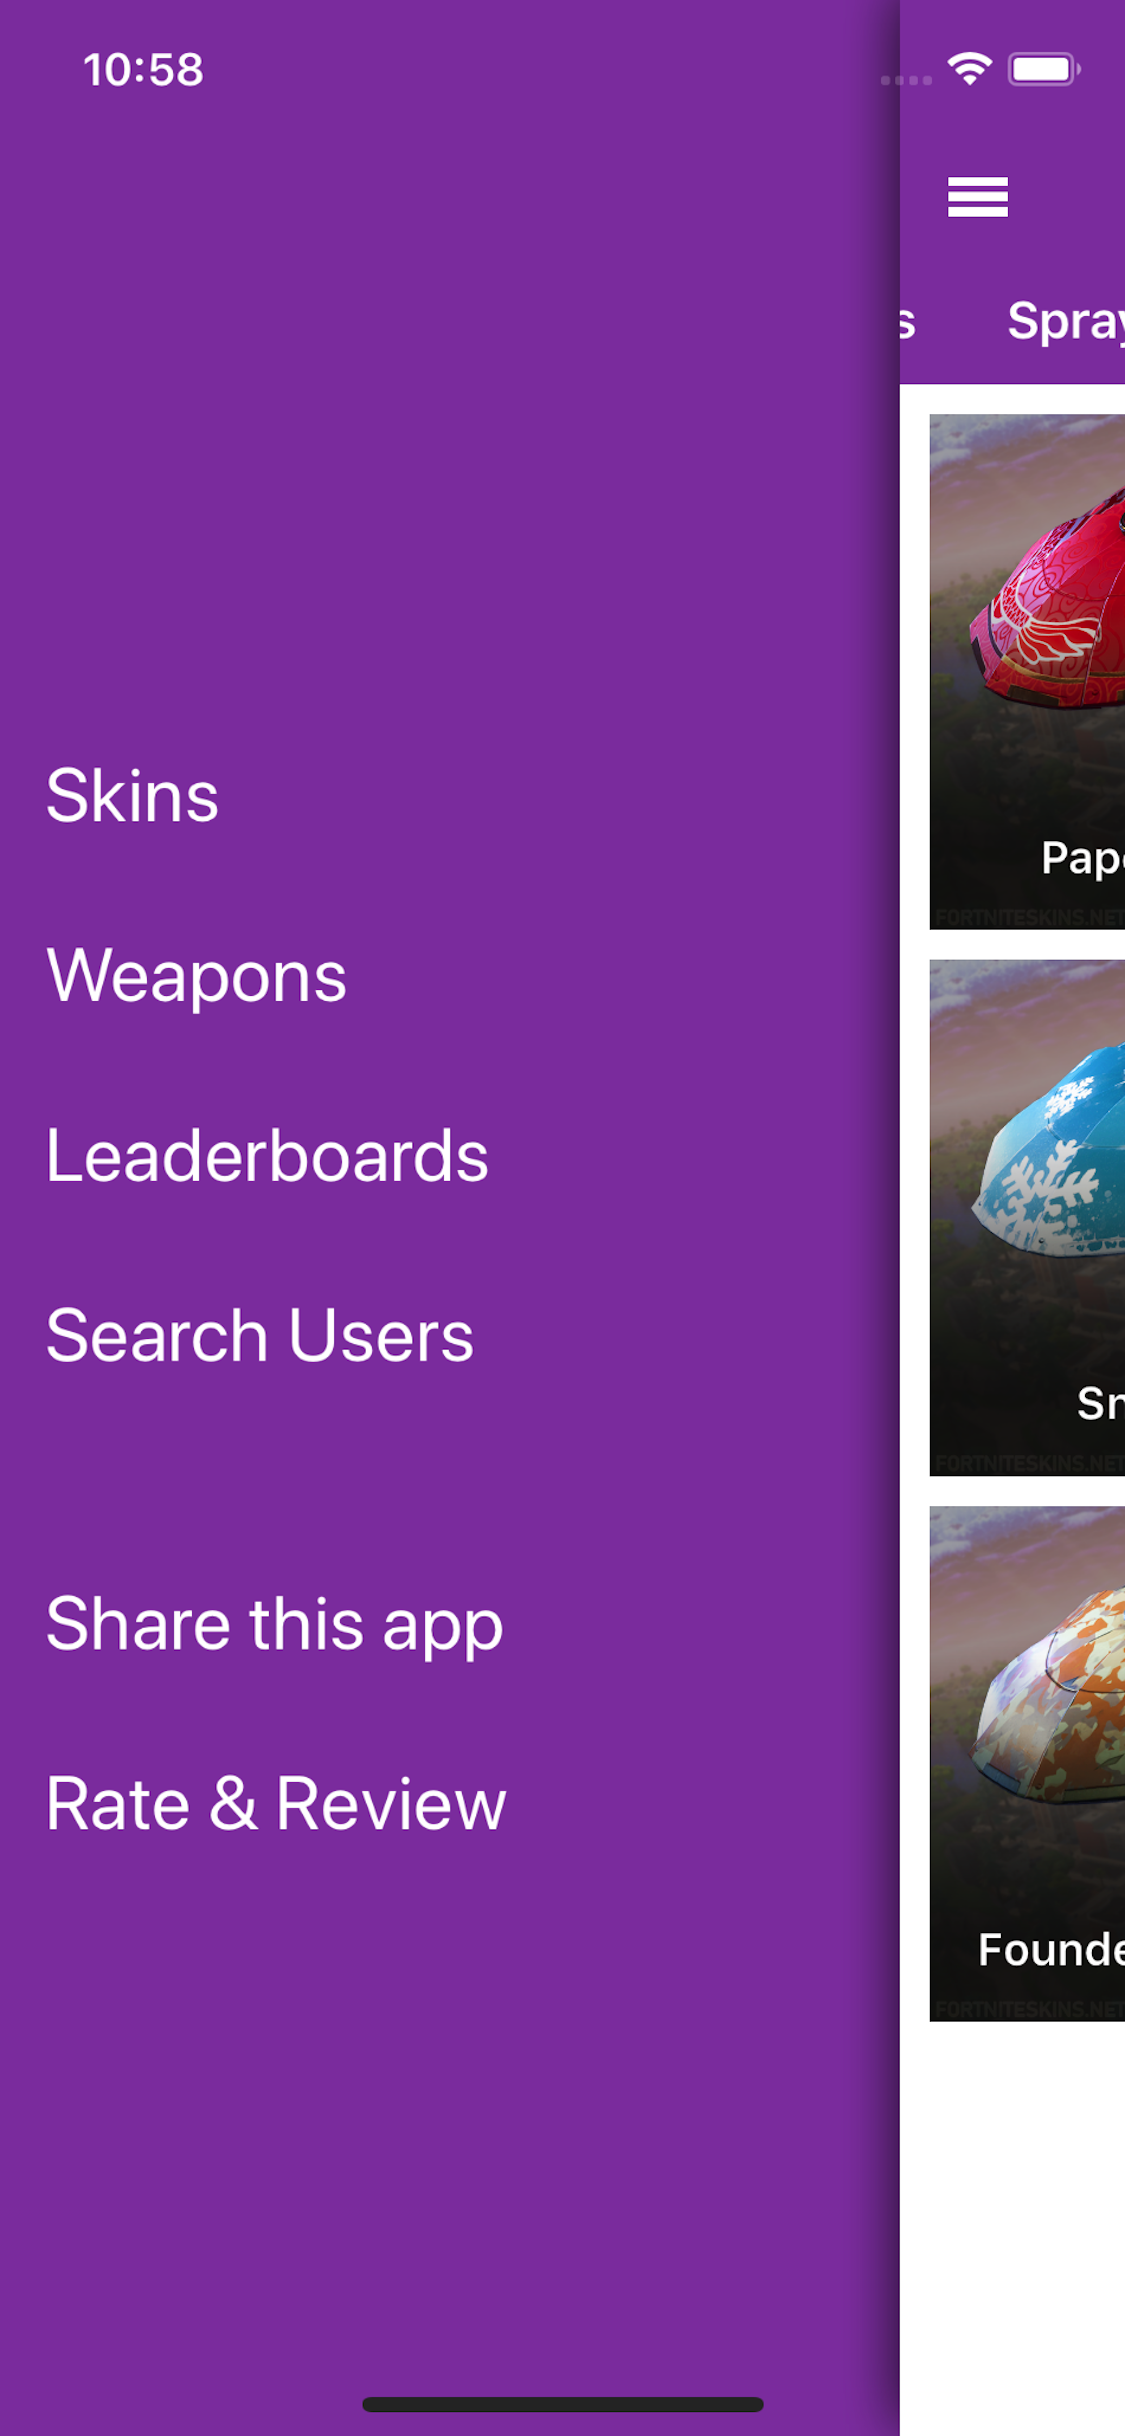Screen dimensions: 1125x2436
Task: Select Search Users in the drawer
Action: 260,1337
